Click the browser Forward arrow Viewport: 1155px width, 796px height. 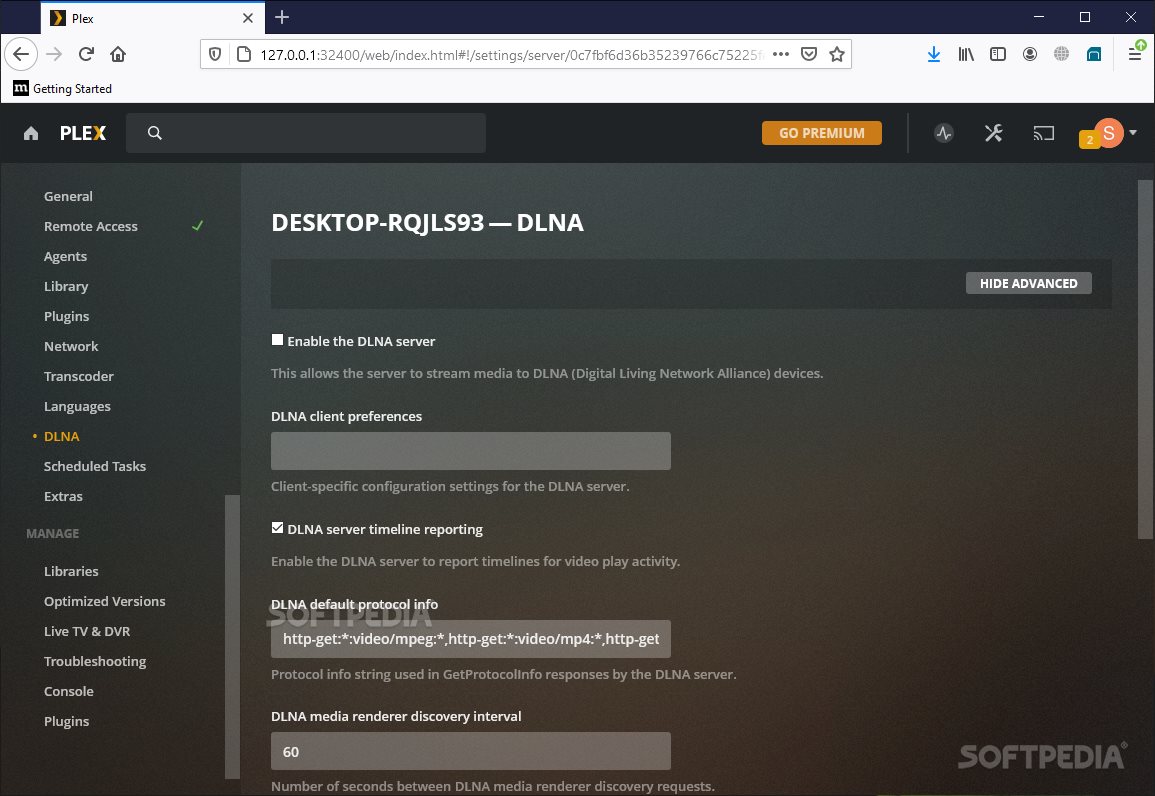point(54,54)
